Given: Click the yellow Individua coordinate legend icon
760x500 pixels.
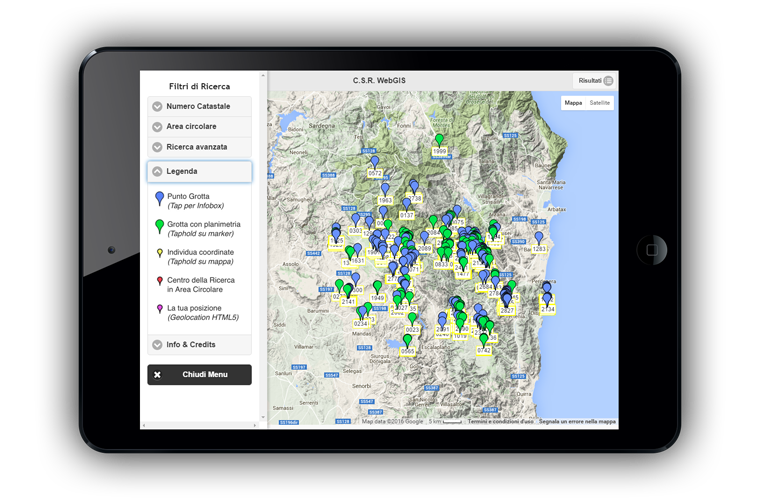Looking at the screenshot, I should [x=159, y=252].
